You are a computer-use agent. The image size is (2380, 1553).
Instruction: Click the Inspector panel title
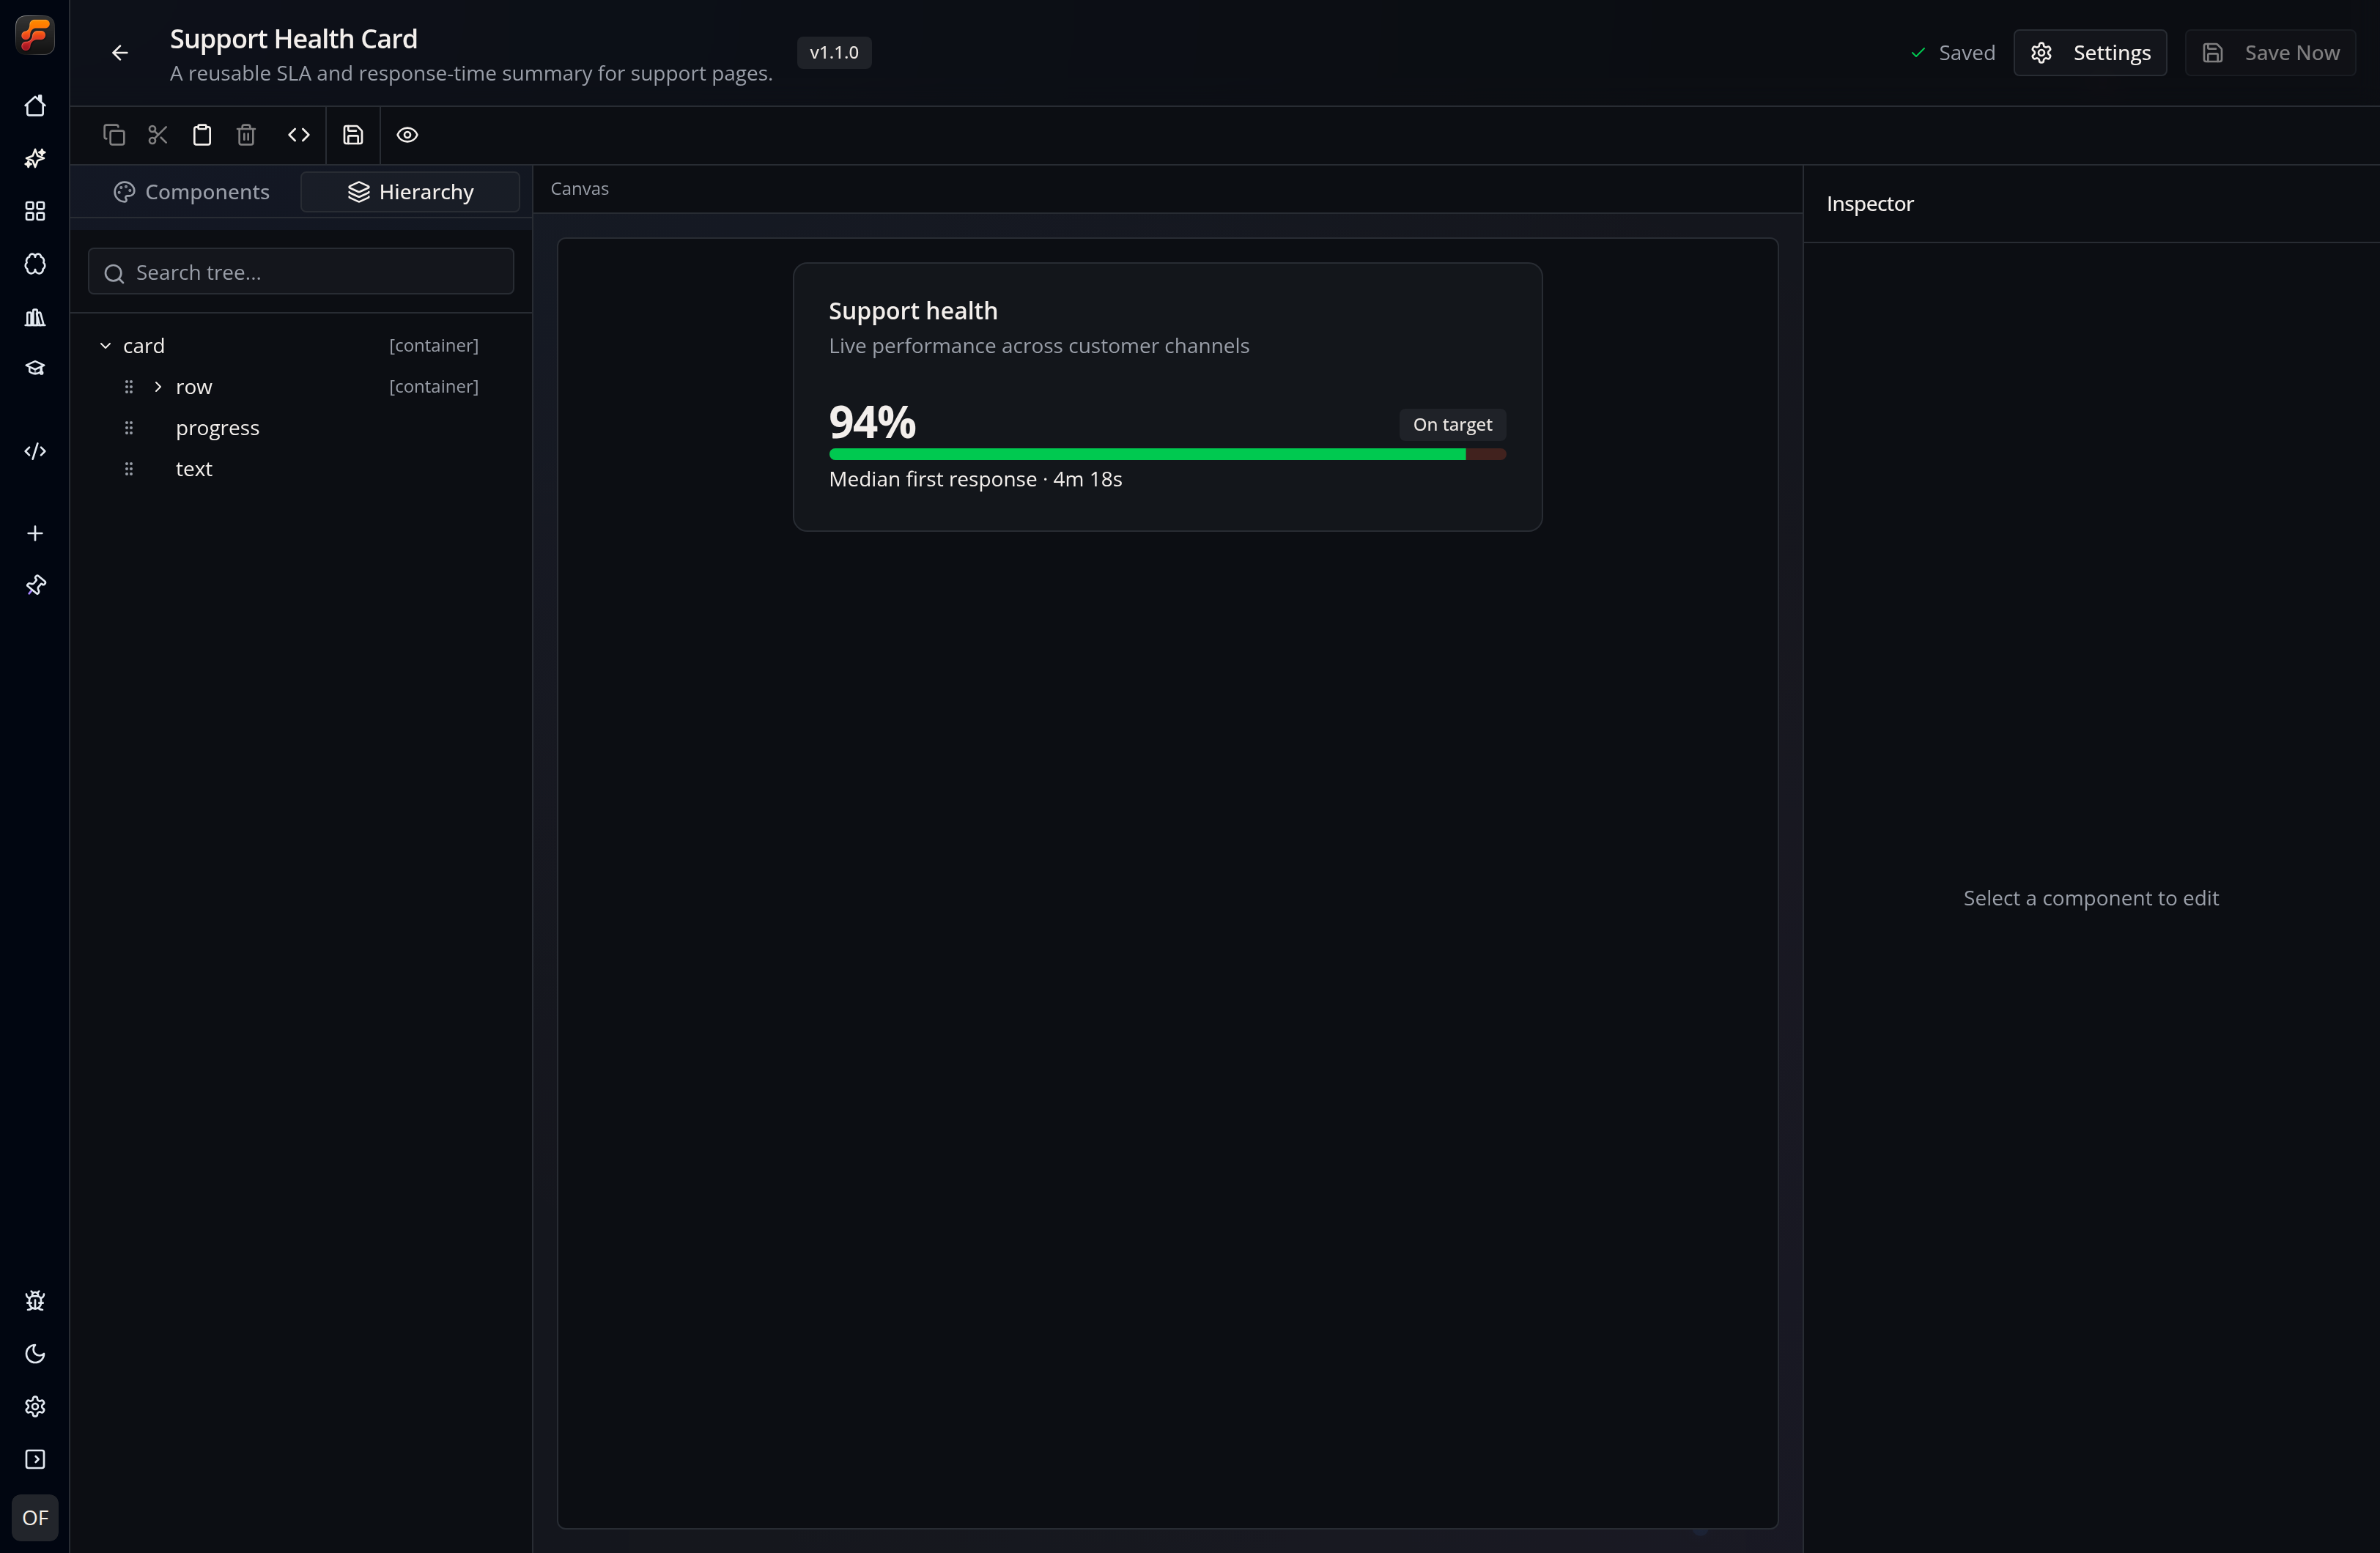point(1870,204)
